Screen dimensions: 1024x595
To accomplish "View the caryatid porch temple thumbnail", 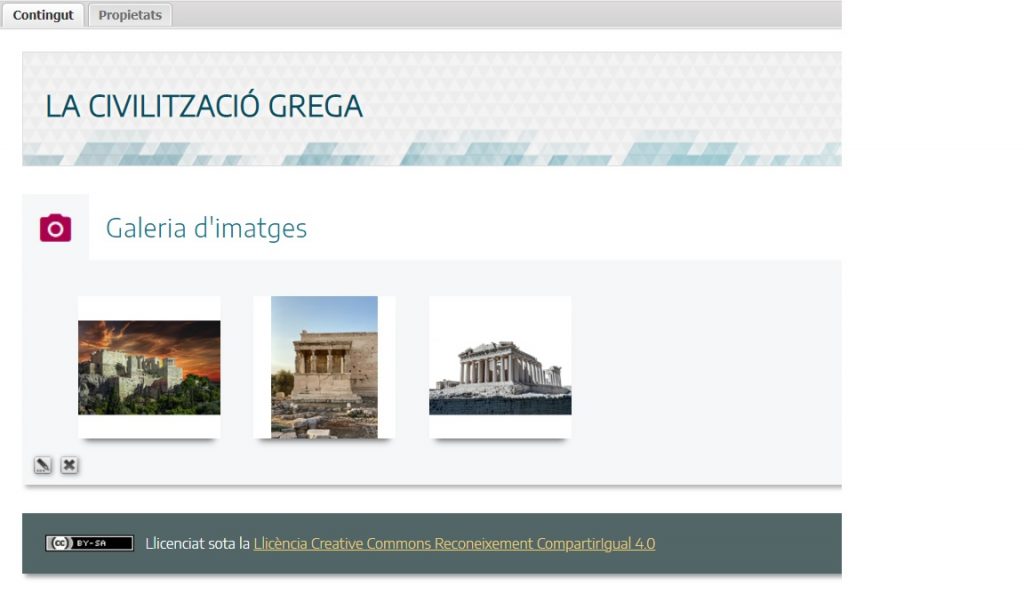I will tap(324, 367).
